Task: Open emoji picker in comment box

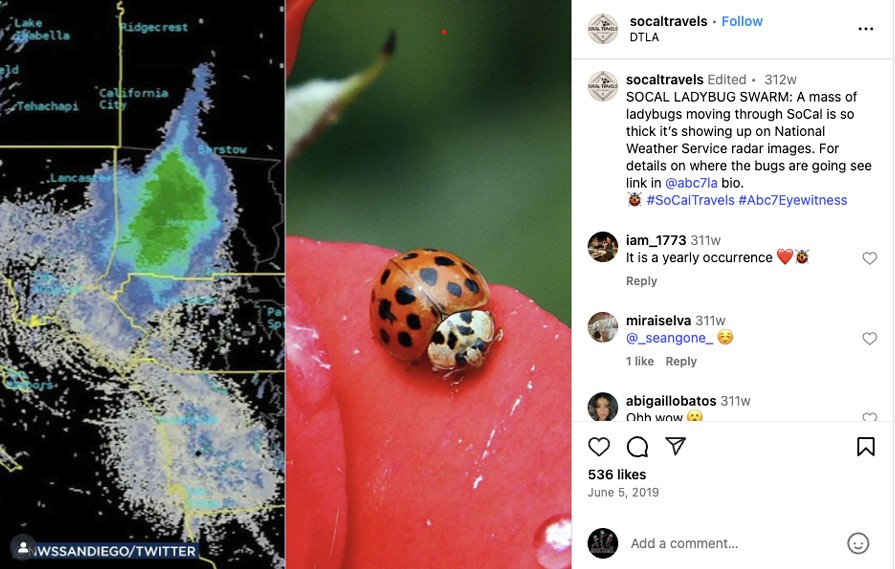Action: 857,543
